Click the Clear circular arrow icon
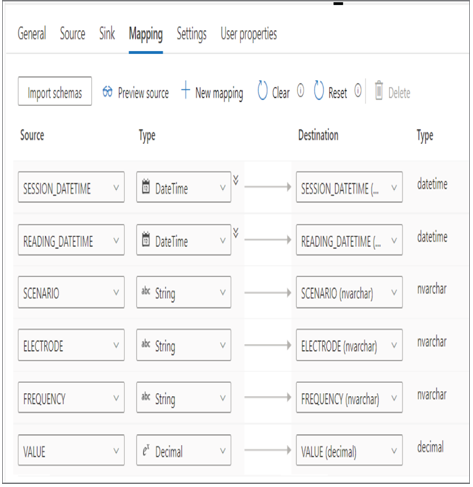This screenshot has width=473, height=487. [262, 90]
